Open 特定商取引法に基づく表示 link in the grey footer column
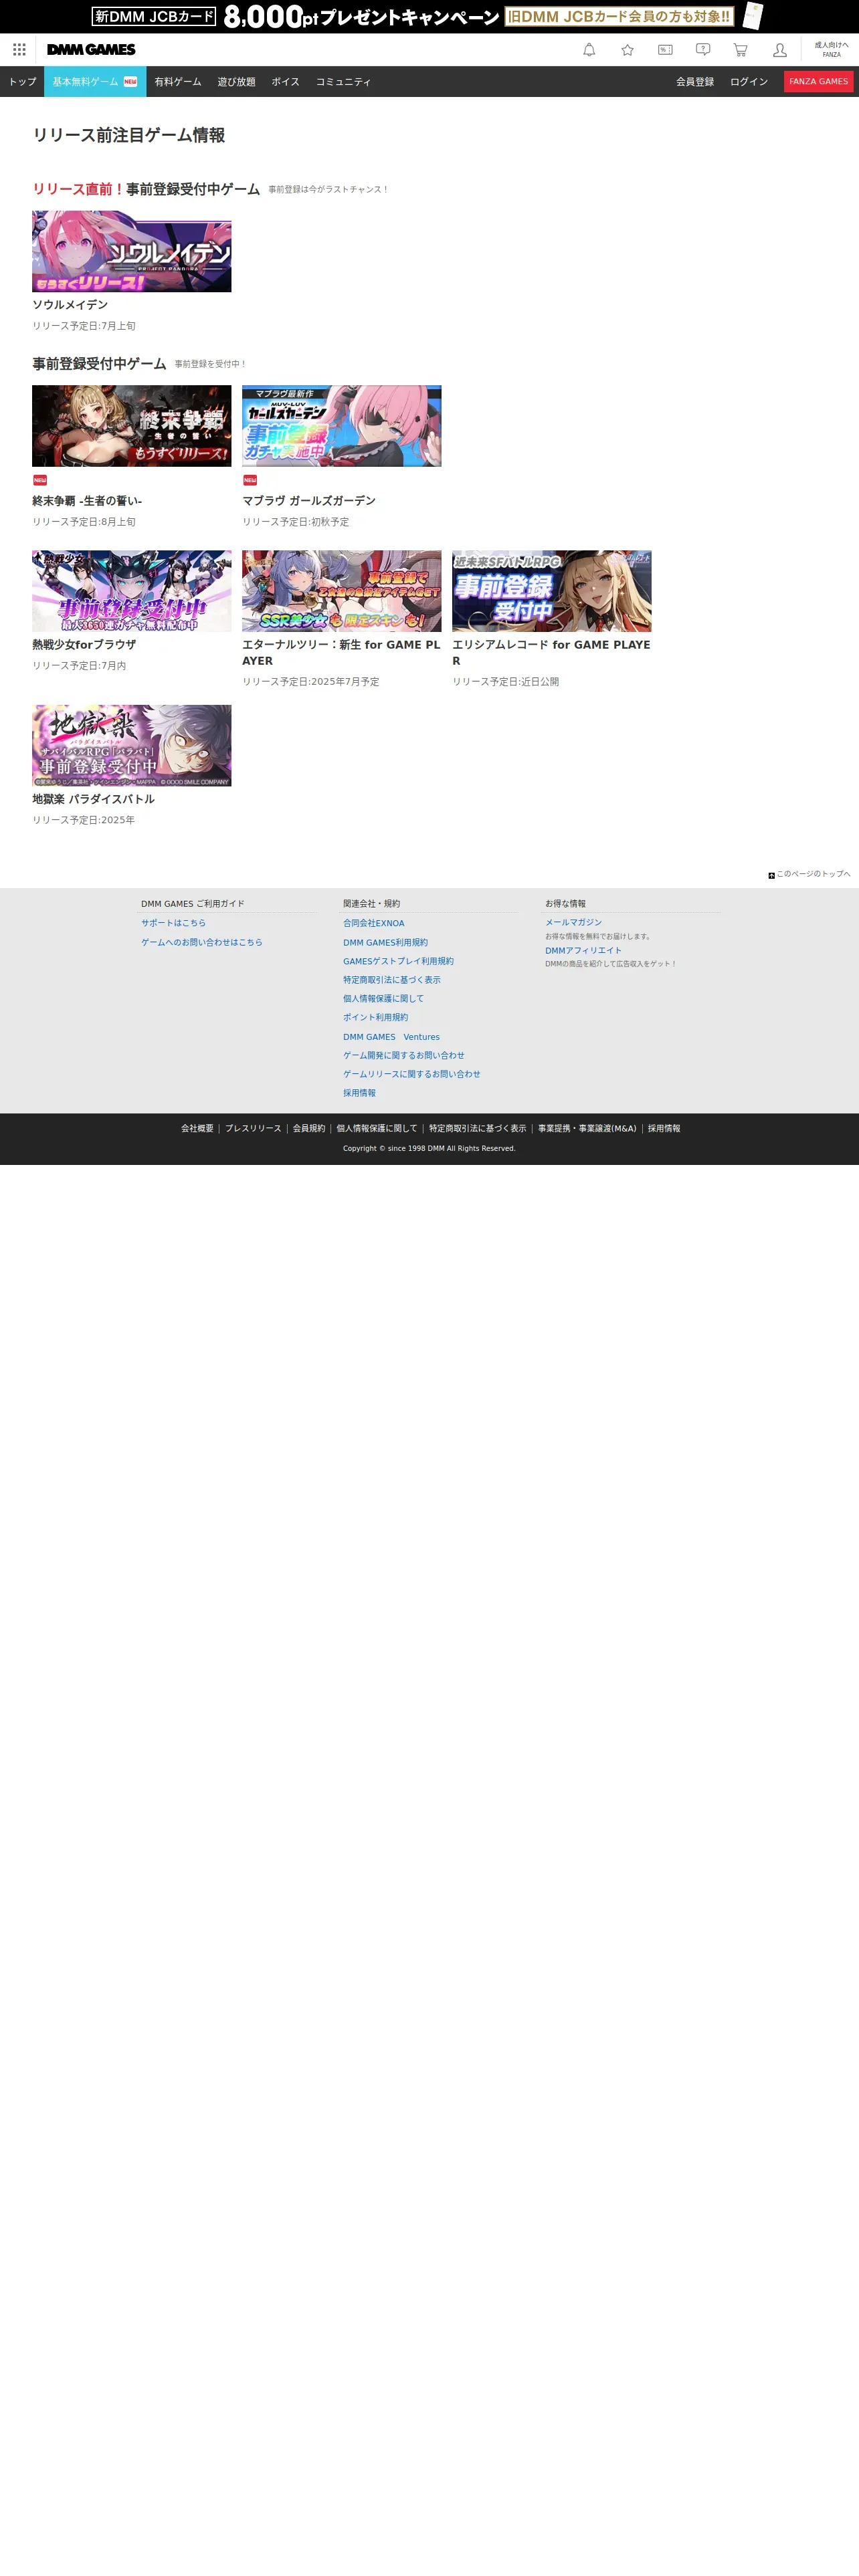 (391, 980)
